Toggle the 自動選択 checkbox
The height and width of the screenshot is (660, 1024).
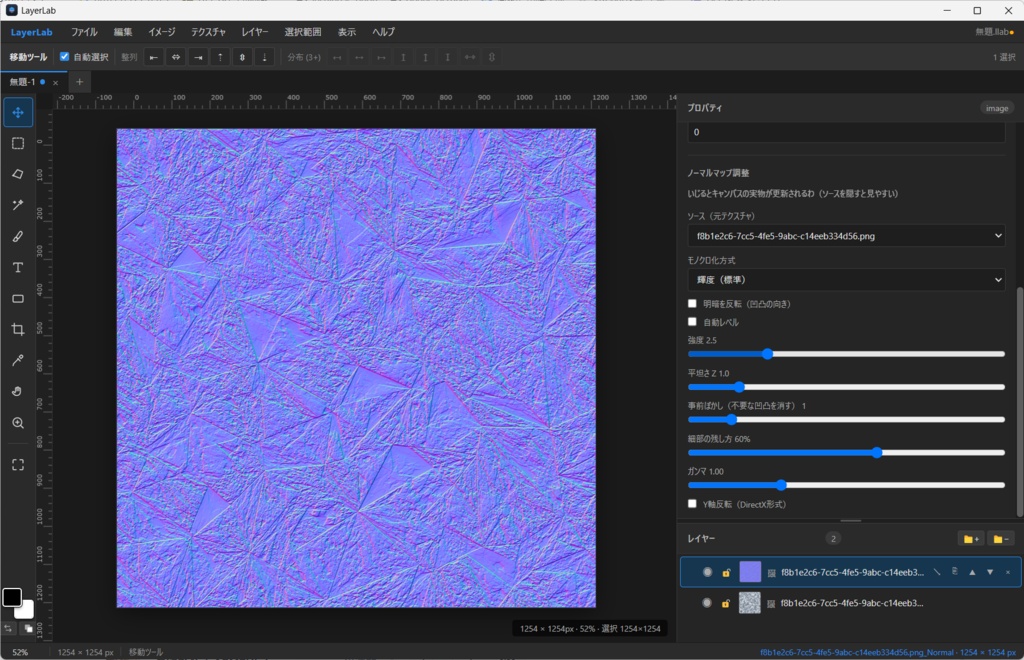[x=64, y=57]
